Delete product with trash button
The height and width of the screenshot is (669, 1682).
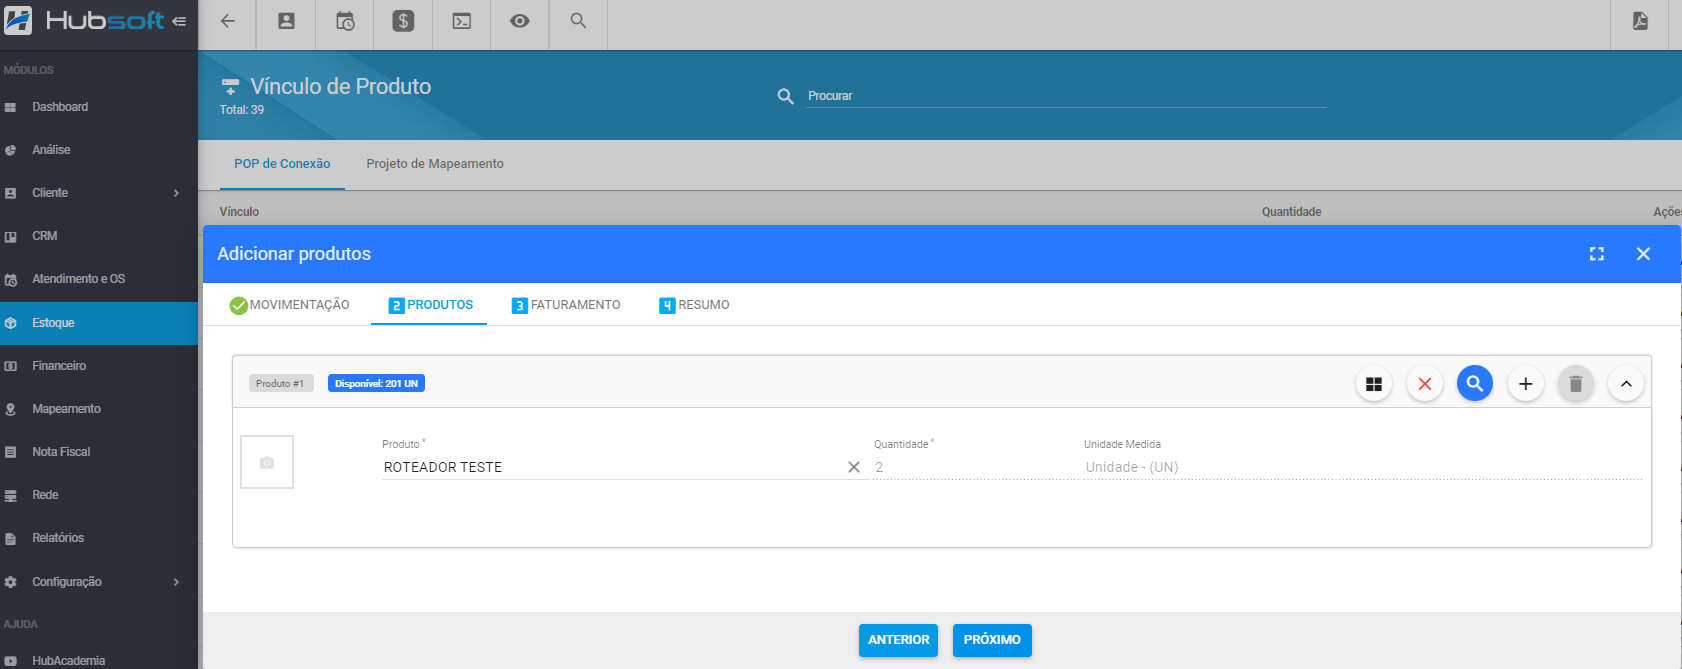[1576, 384]
